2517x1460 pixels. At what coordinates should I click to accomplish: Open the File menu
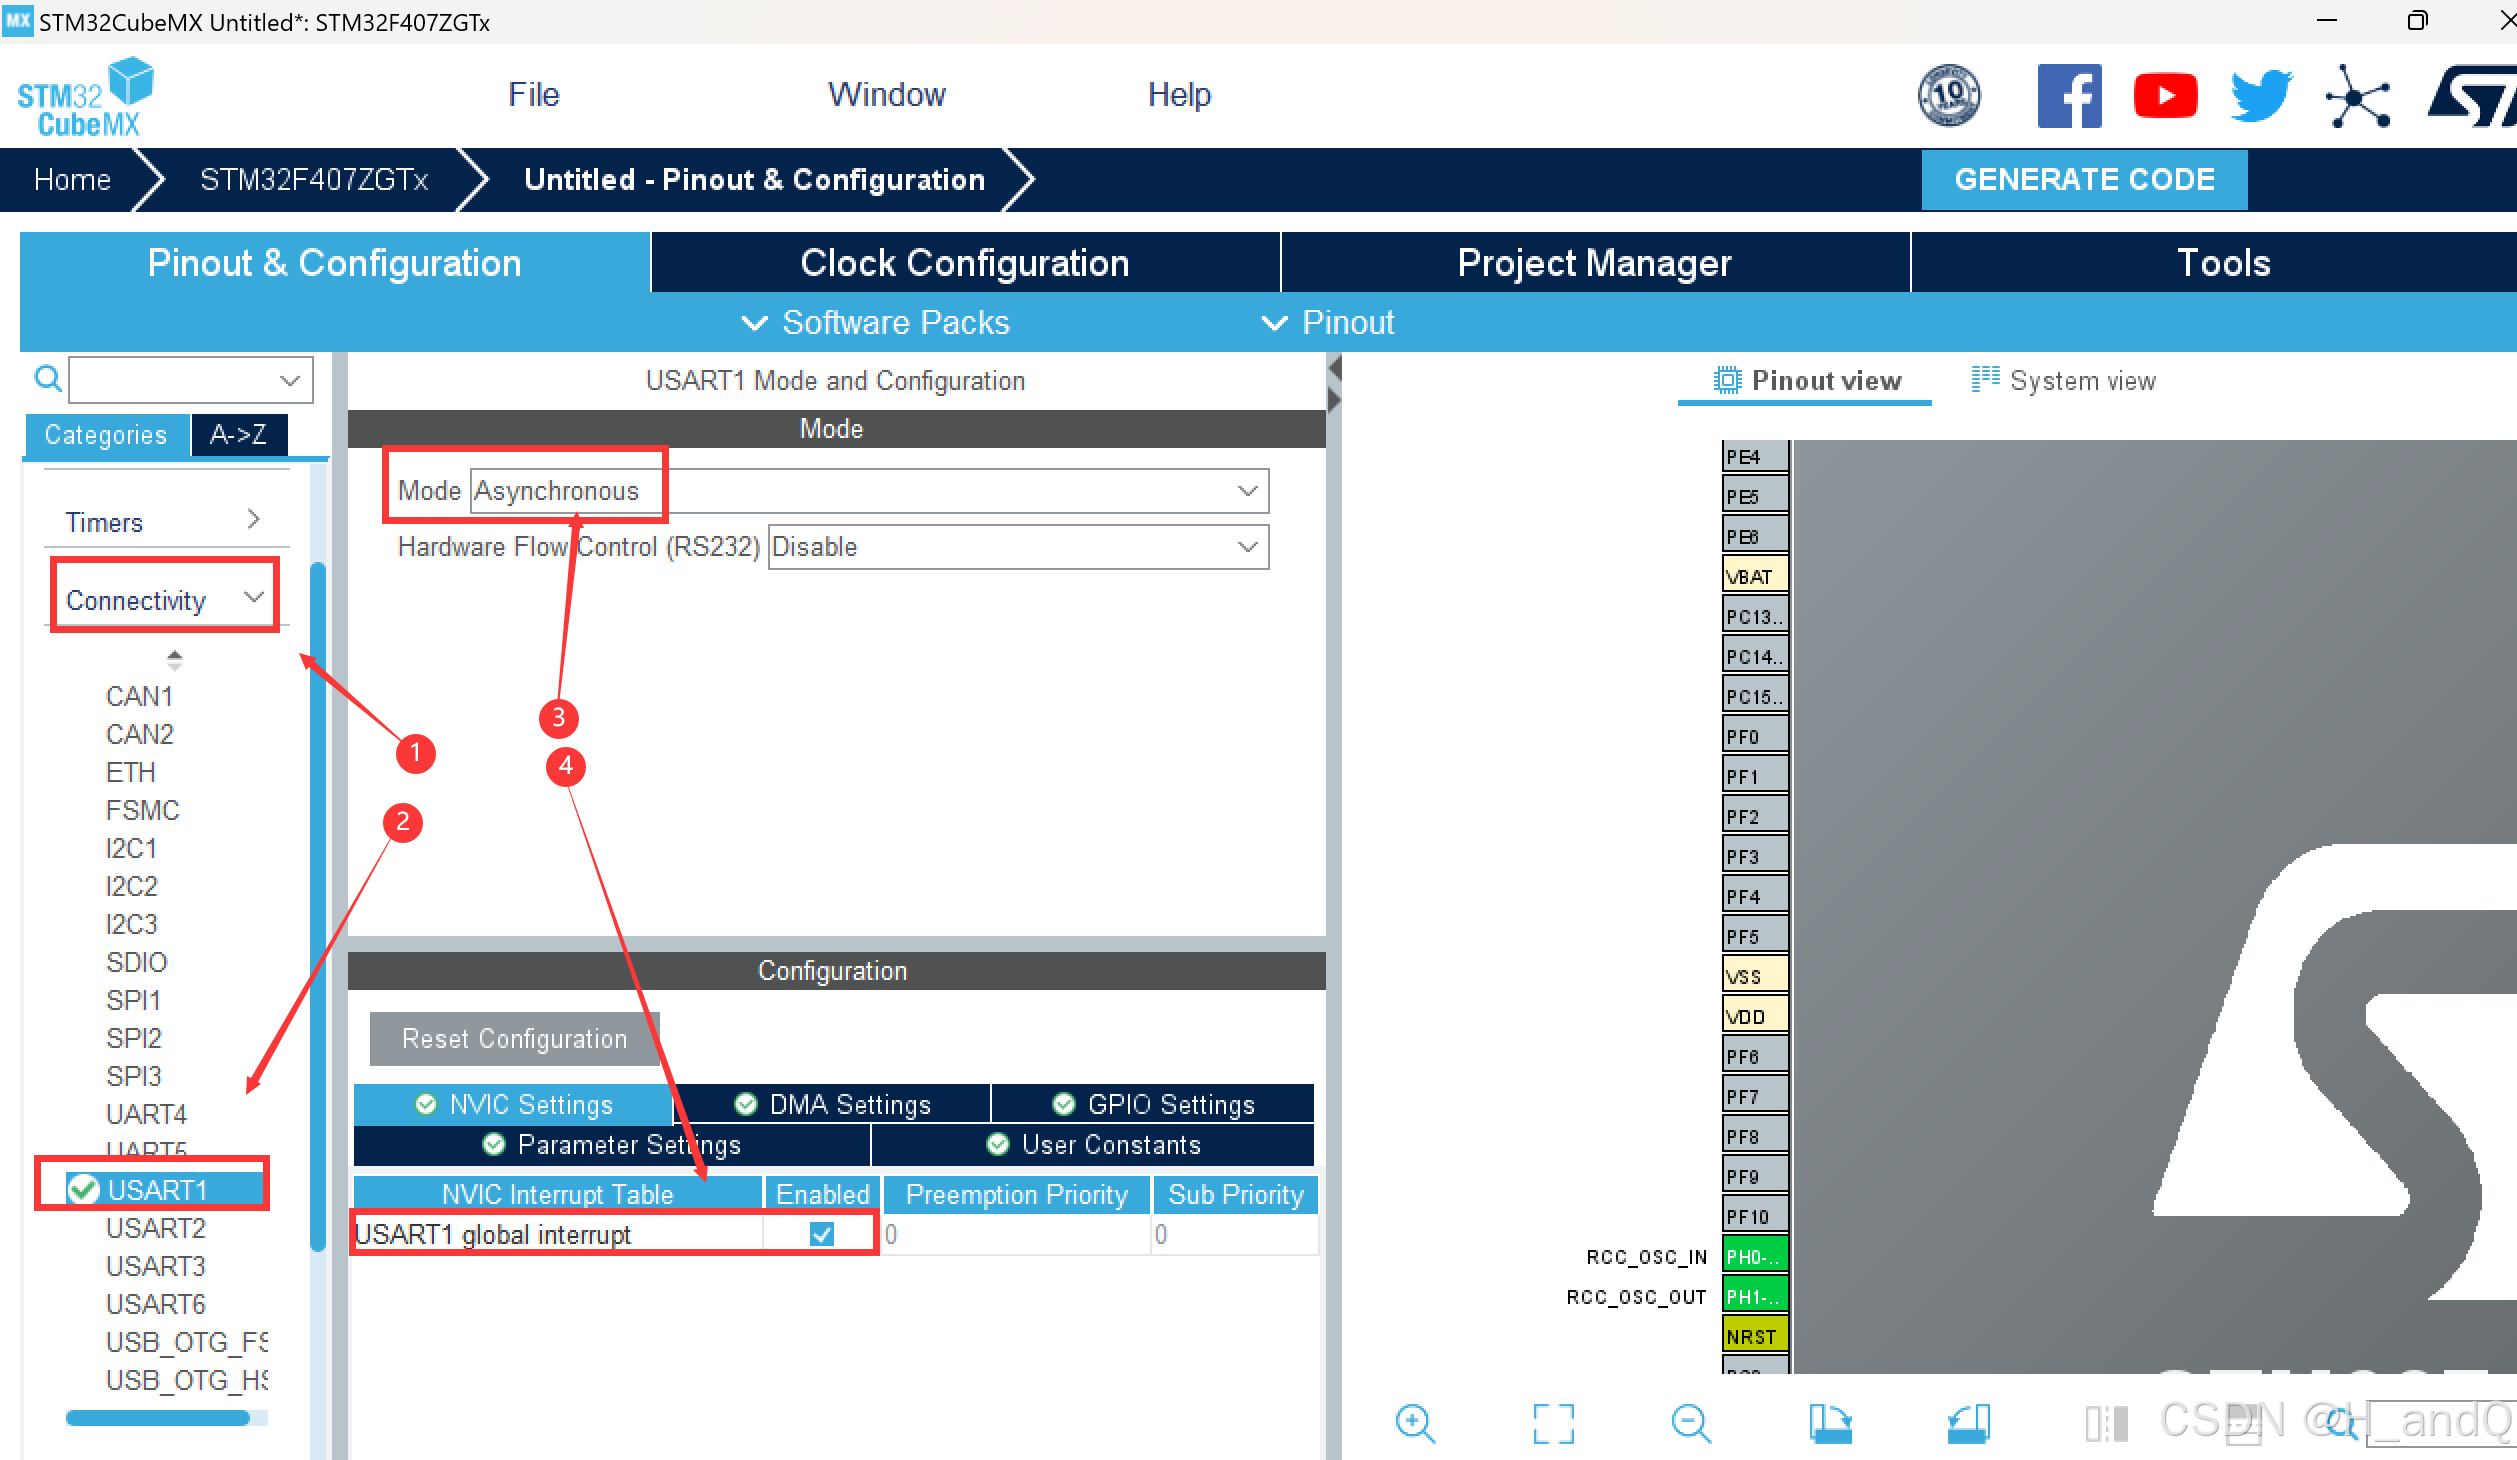[x=533, y=95]
